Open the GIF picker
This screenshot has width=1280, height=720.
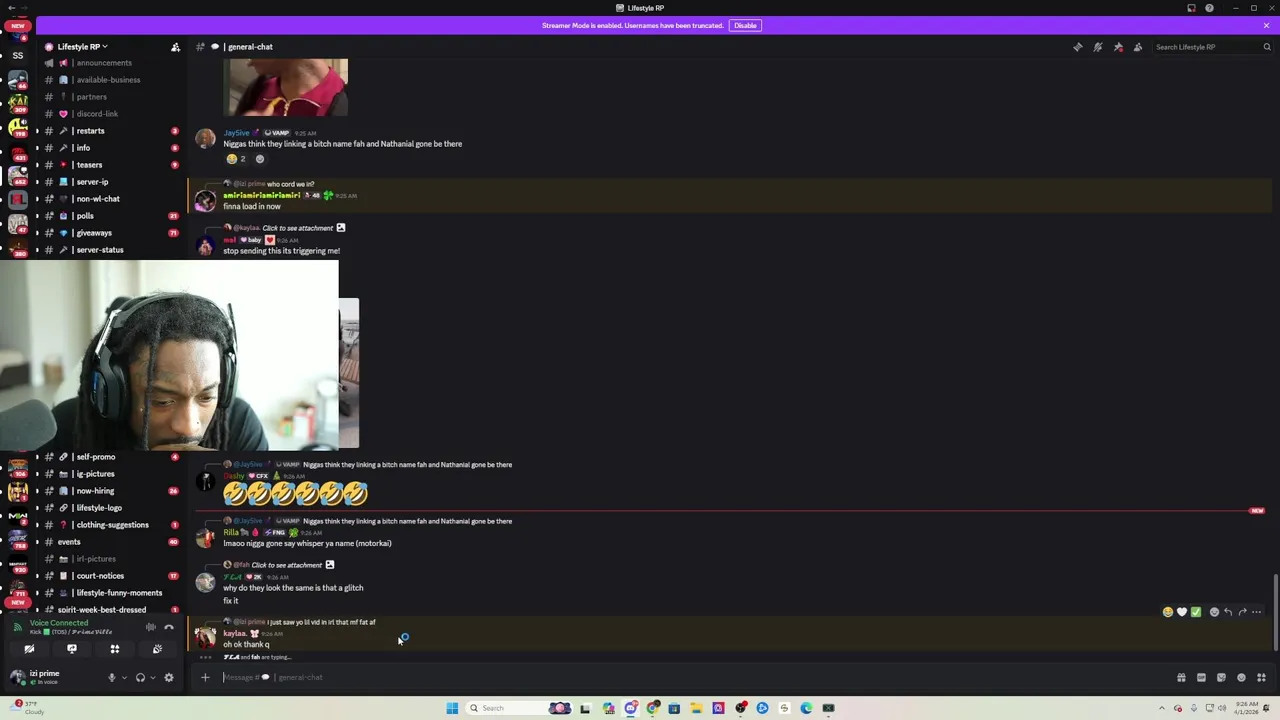tap(1201, 677)
